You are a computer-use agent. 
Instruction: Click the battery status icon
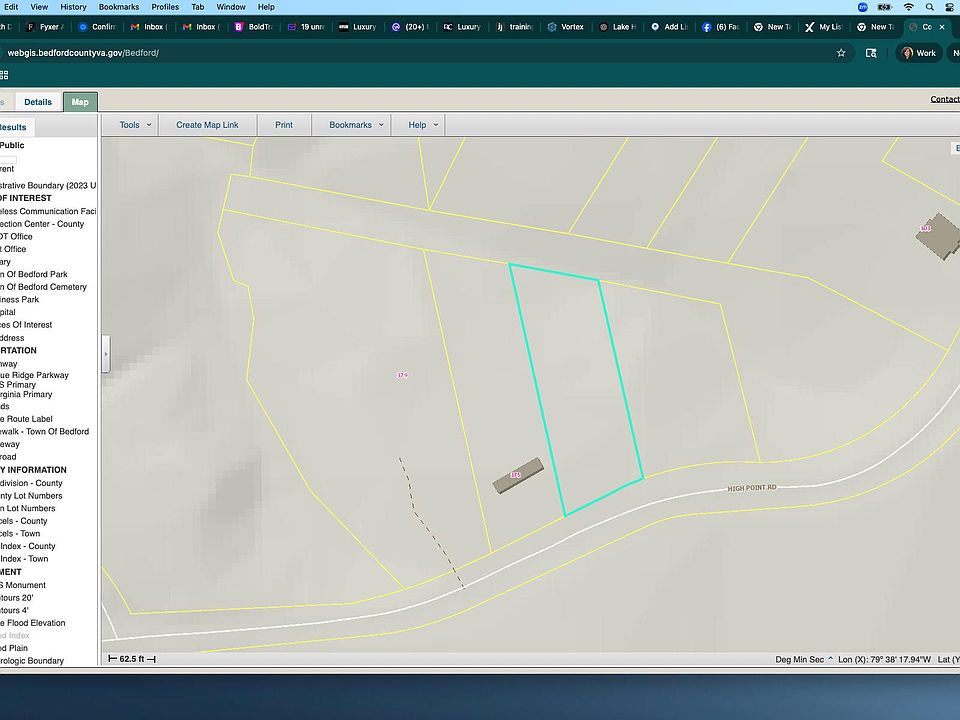(884, 7)
